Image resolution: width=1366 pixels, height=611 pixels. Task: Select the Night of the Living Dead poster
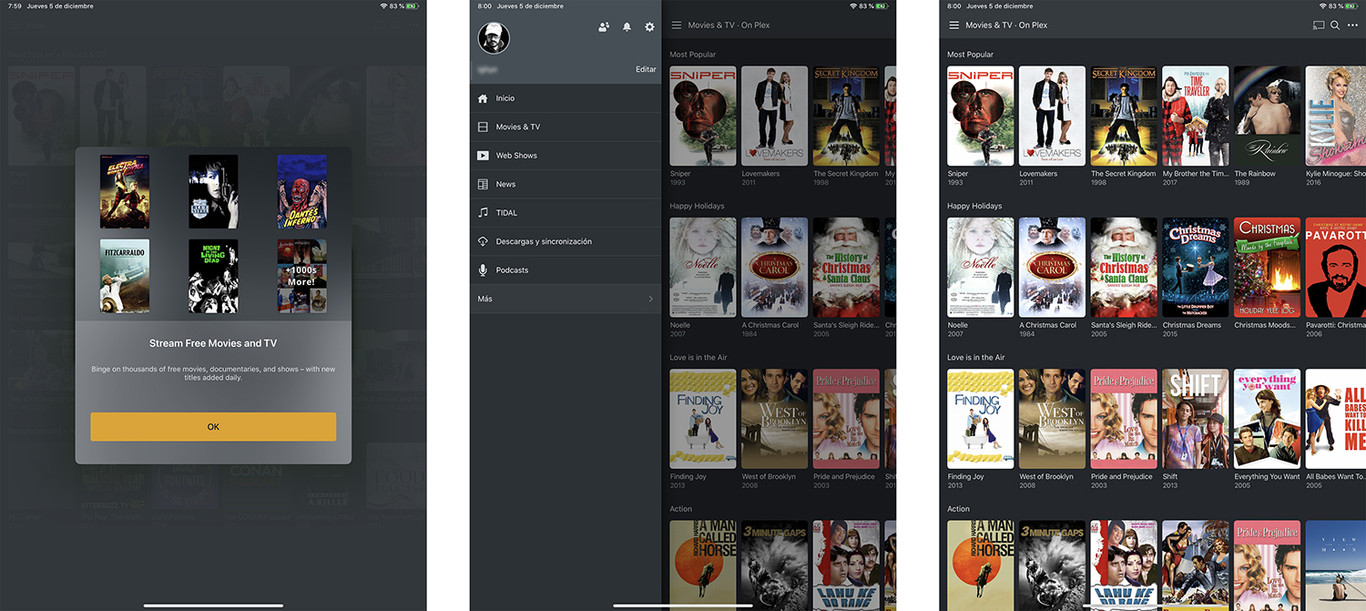[213, 276]
